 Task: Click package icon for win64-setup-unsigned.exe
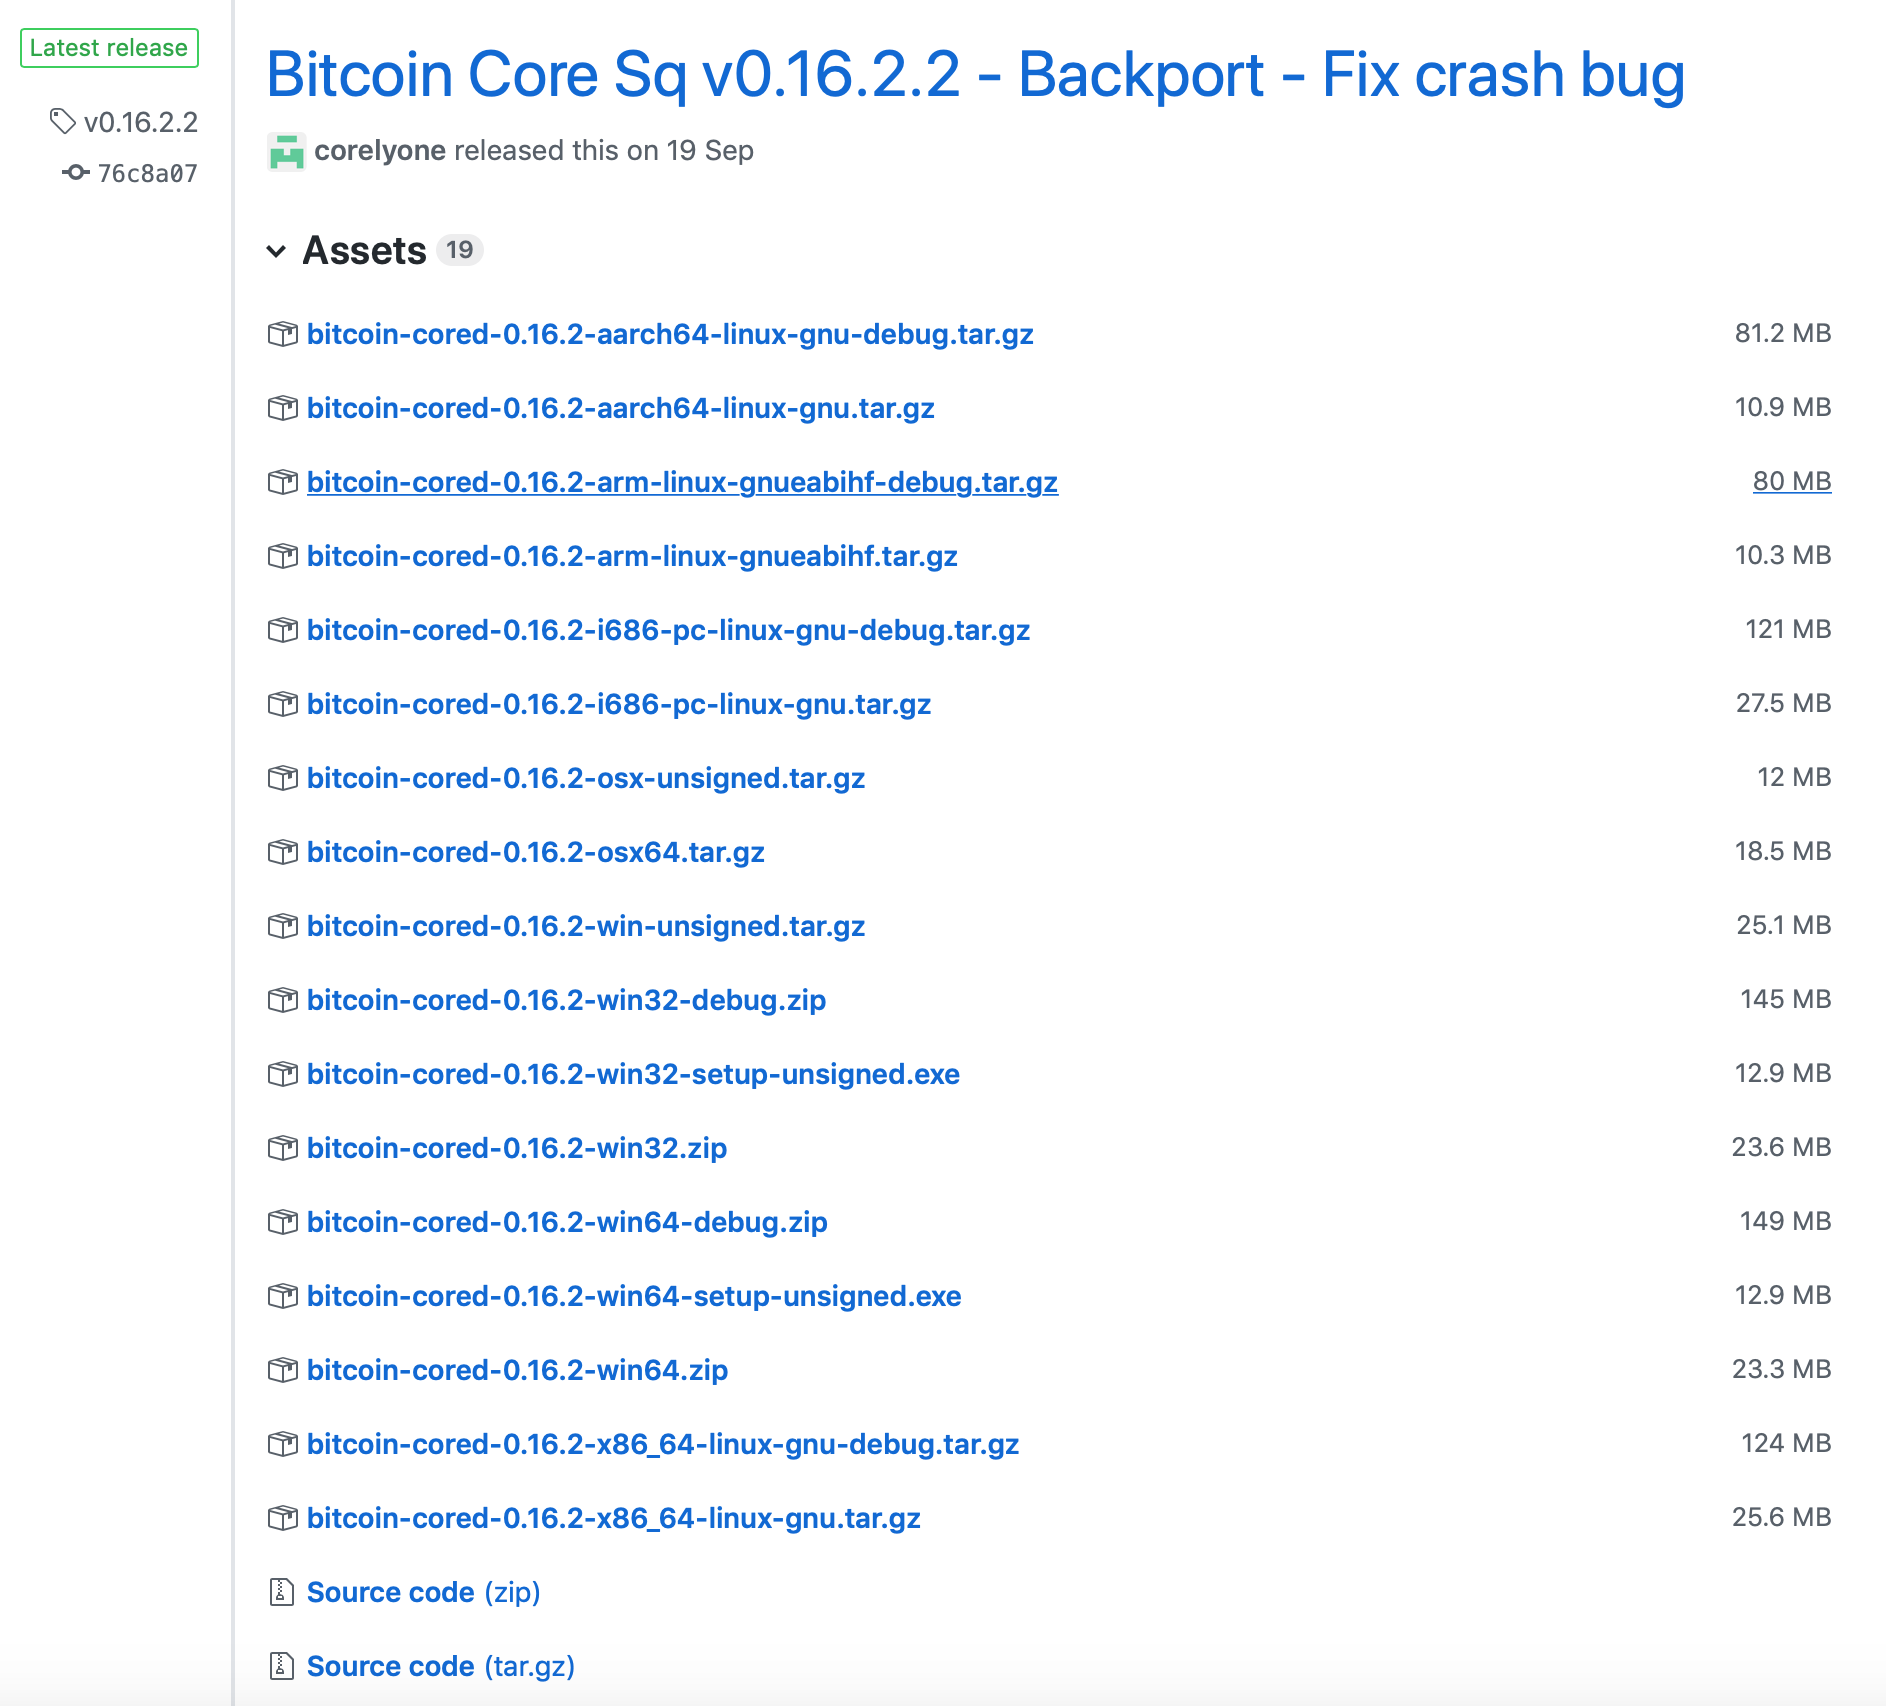pyautogui.click(x=282, y=1296)
